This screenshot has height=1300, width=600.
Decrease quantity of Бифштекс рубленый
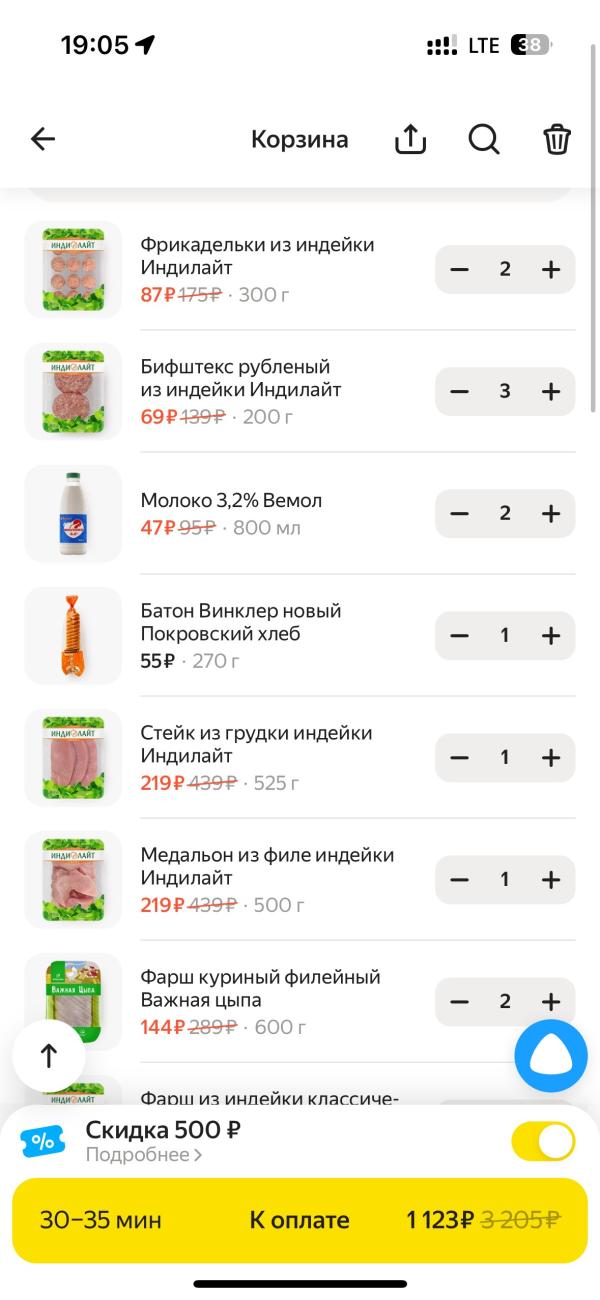(x=460, y=391)
